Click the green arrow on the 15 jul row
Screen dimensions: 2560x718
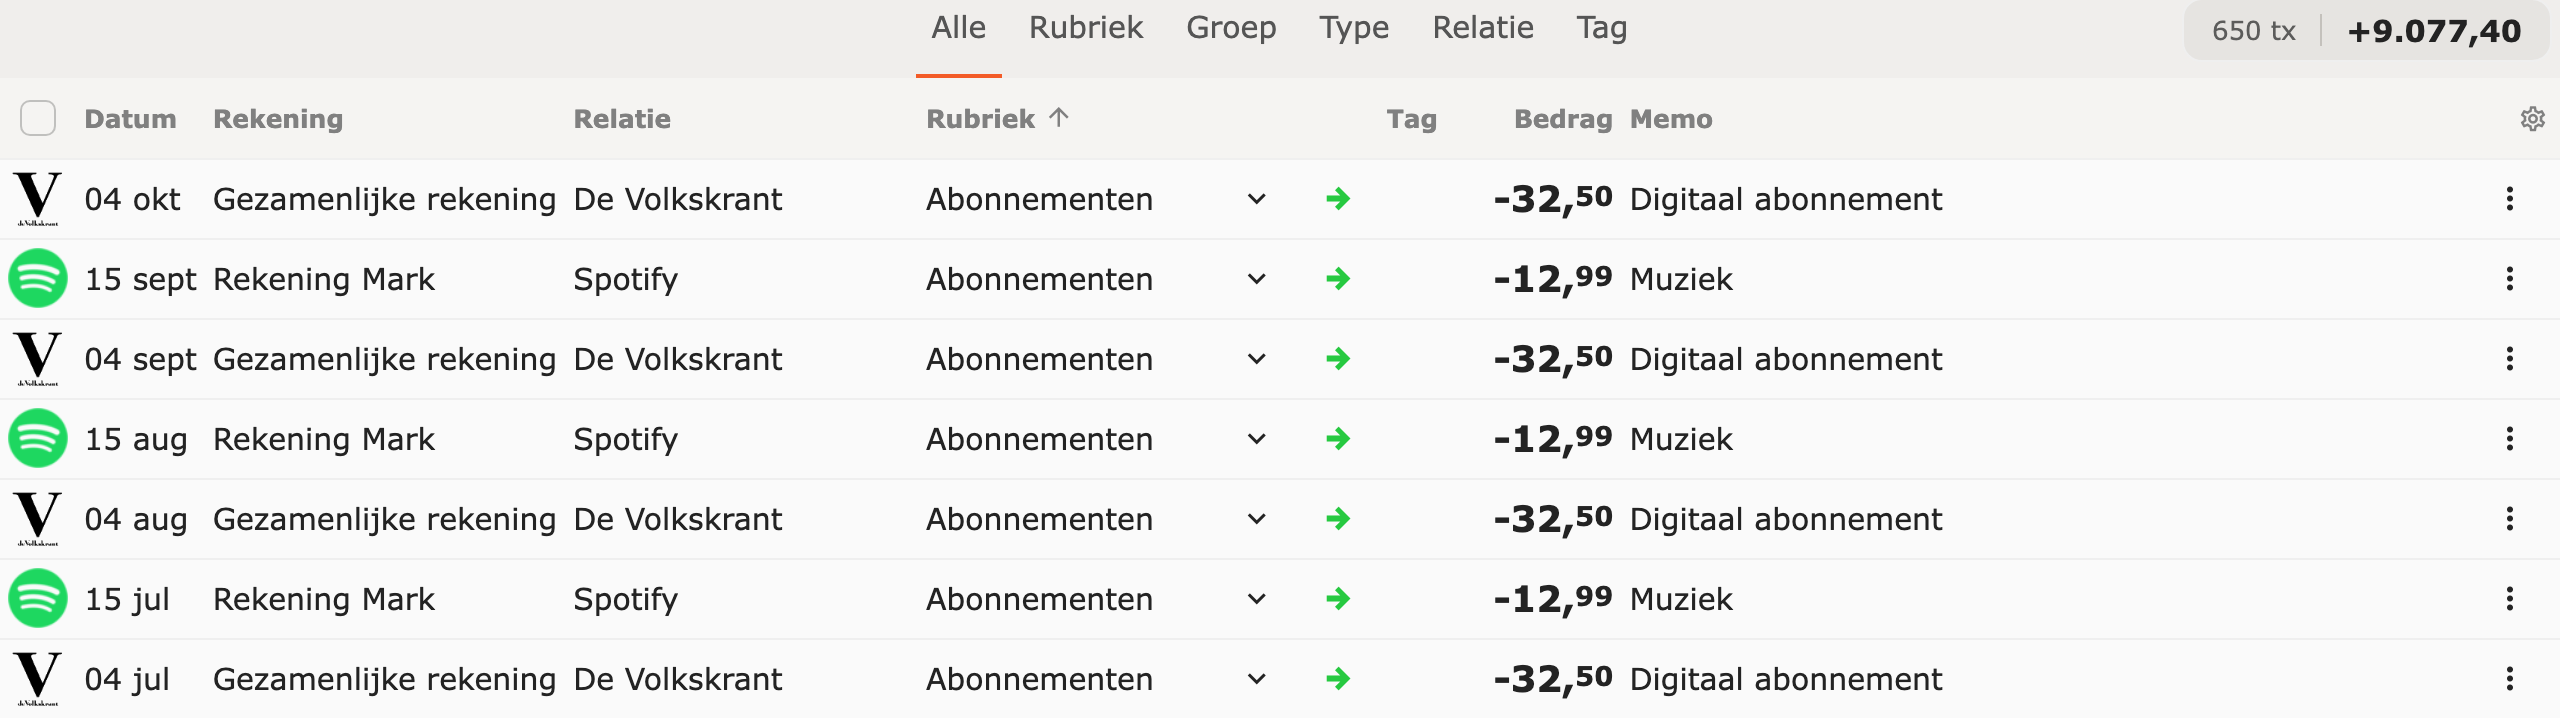click(x=1338, y=599)
